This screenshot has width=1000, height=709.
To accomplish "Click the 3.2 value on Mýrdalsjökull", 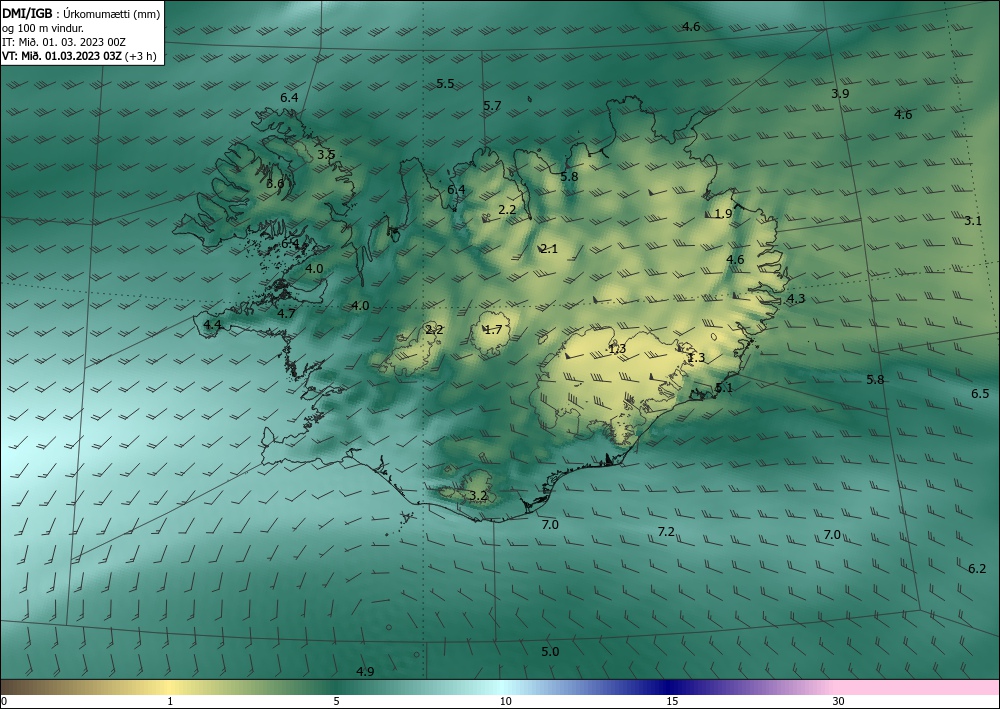I will [x=478, y=495].
